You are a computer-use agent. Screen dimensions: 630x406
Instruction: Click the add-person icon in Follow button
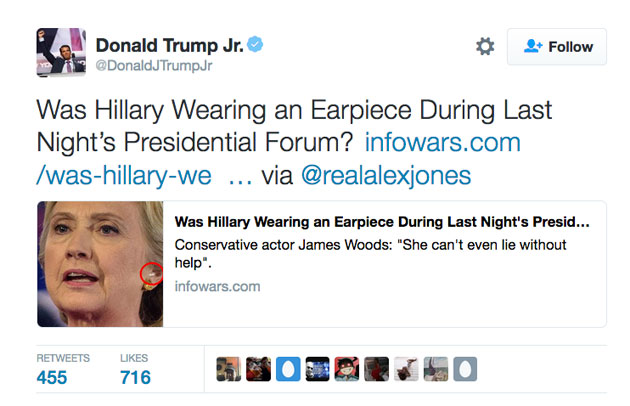[533, 46]
